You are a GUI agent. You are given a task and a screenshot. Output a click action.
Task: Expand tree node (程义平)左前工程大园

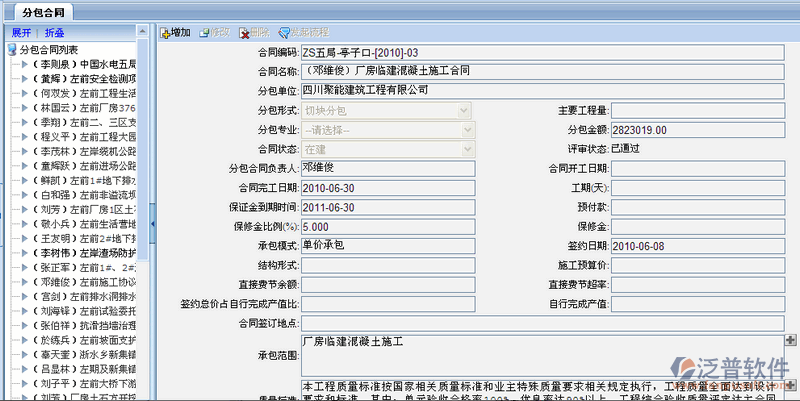(x=24, y=137)
